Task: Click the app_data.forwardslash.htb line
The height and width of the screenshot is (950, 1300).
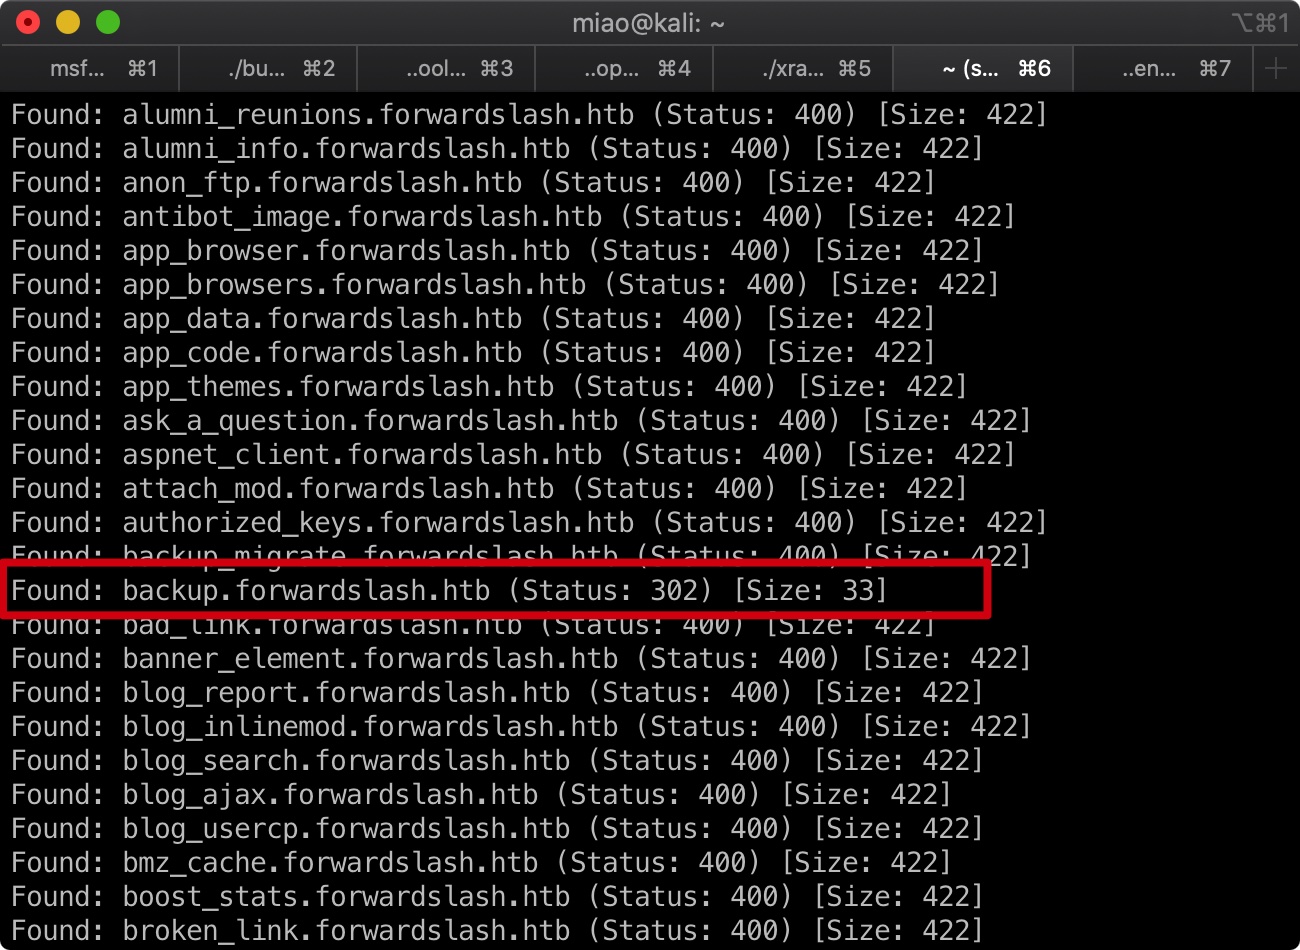Action: (x=473, y=319)
